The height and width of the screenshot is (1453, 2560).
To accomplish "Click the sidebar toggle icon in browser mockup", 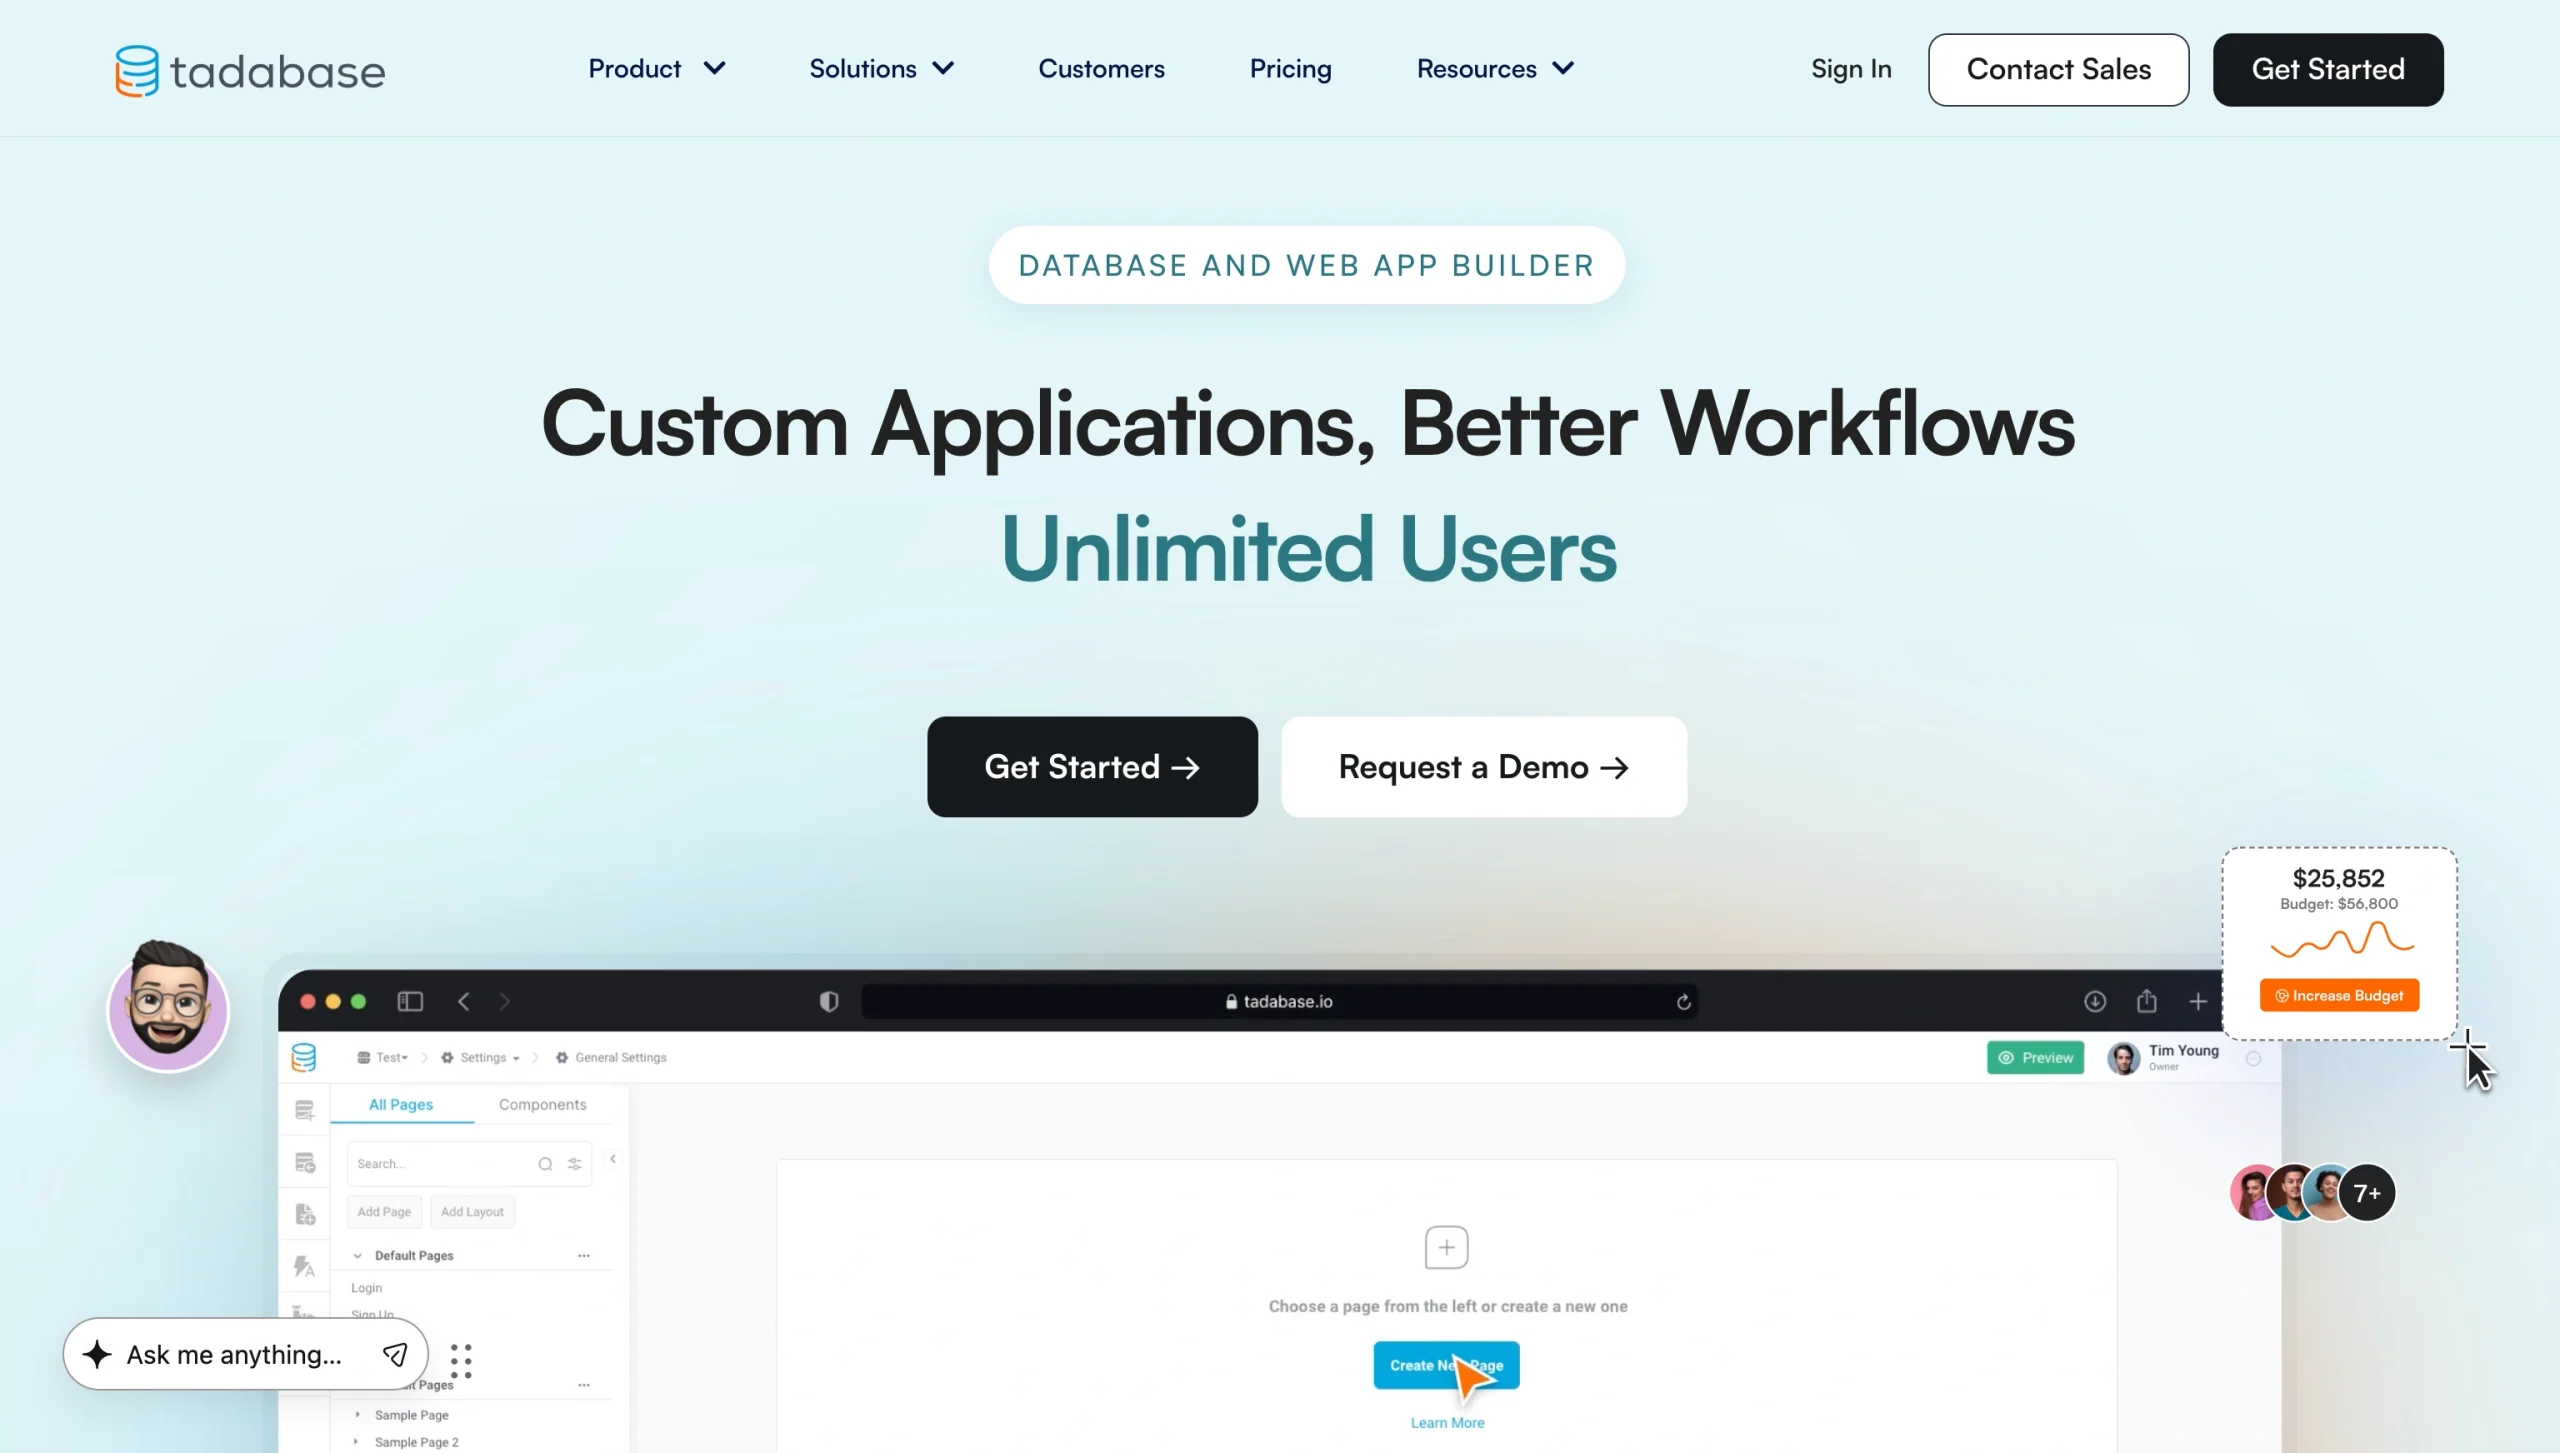I will [410, 1001].
